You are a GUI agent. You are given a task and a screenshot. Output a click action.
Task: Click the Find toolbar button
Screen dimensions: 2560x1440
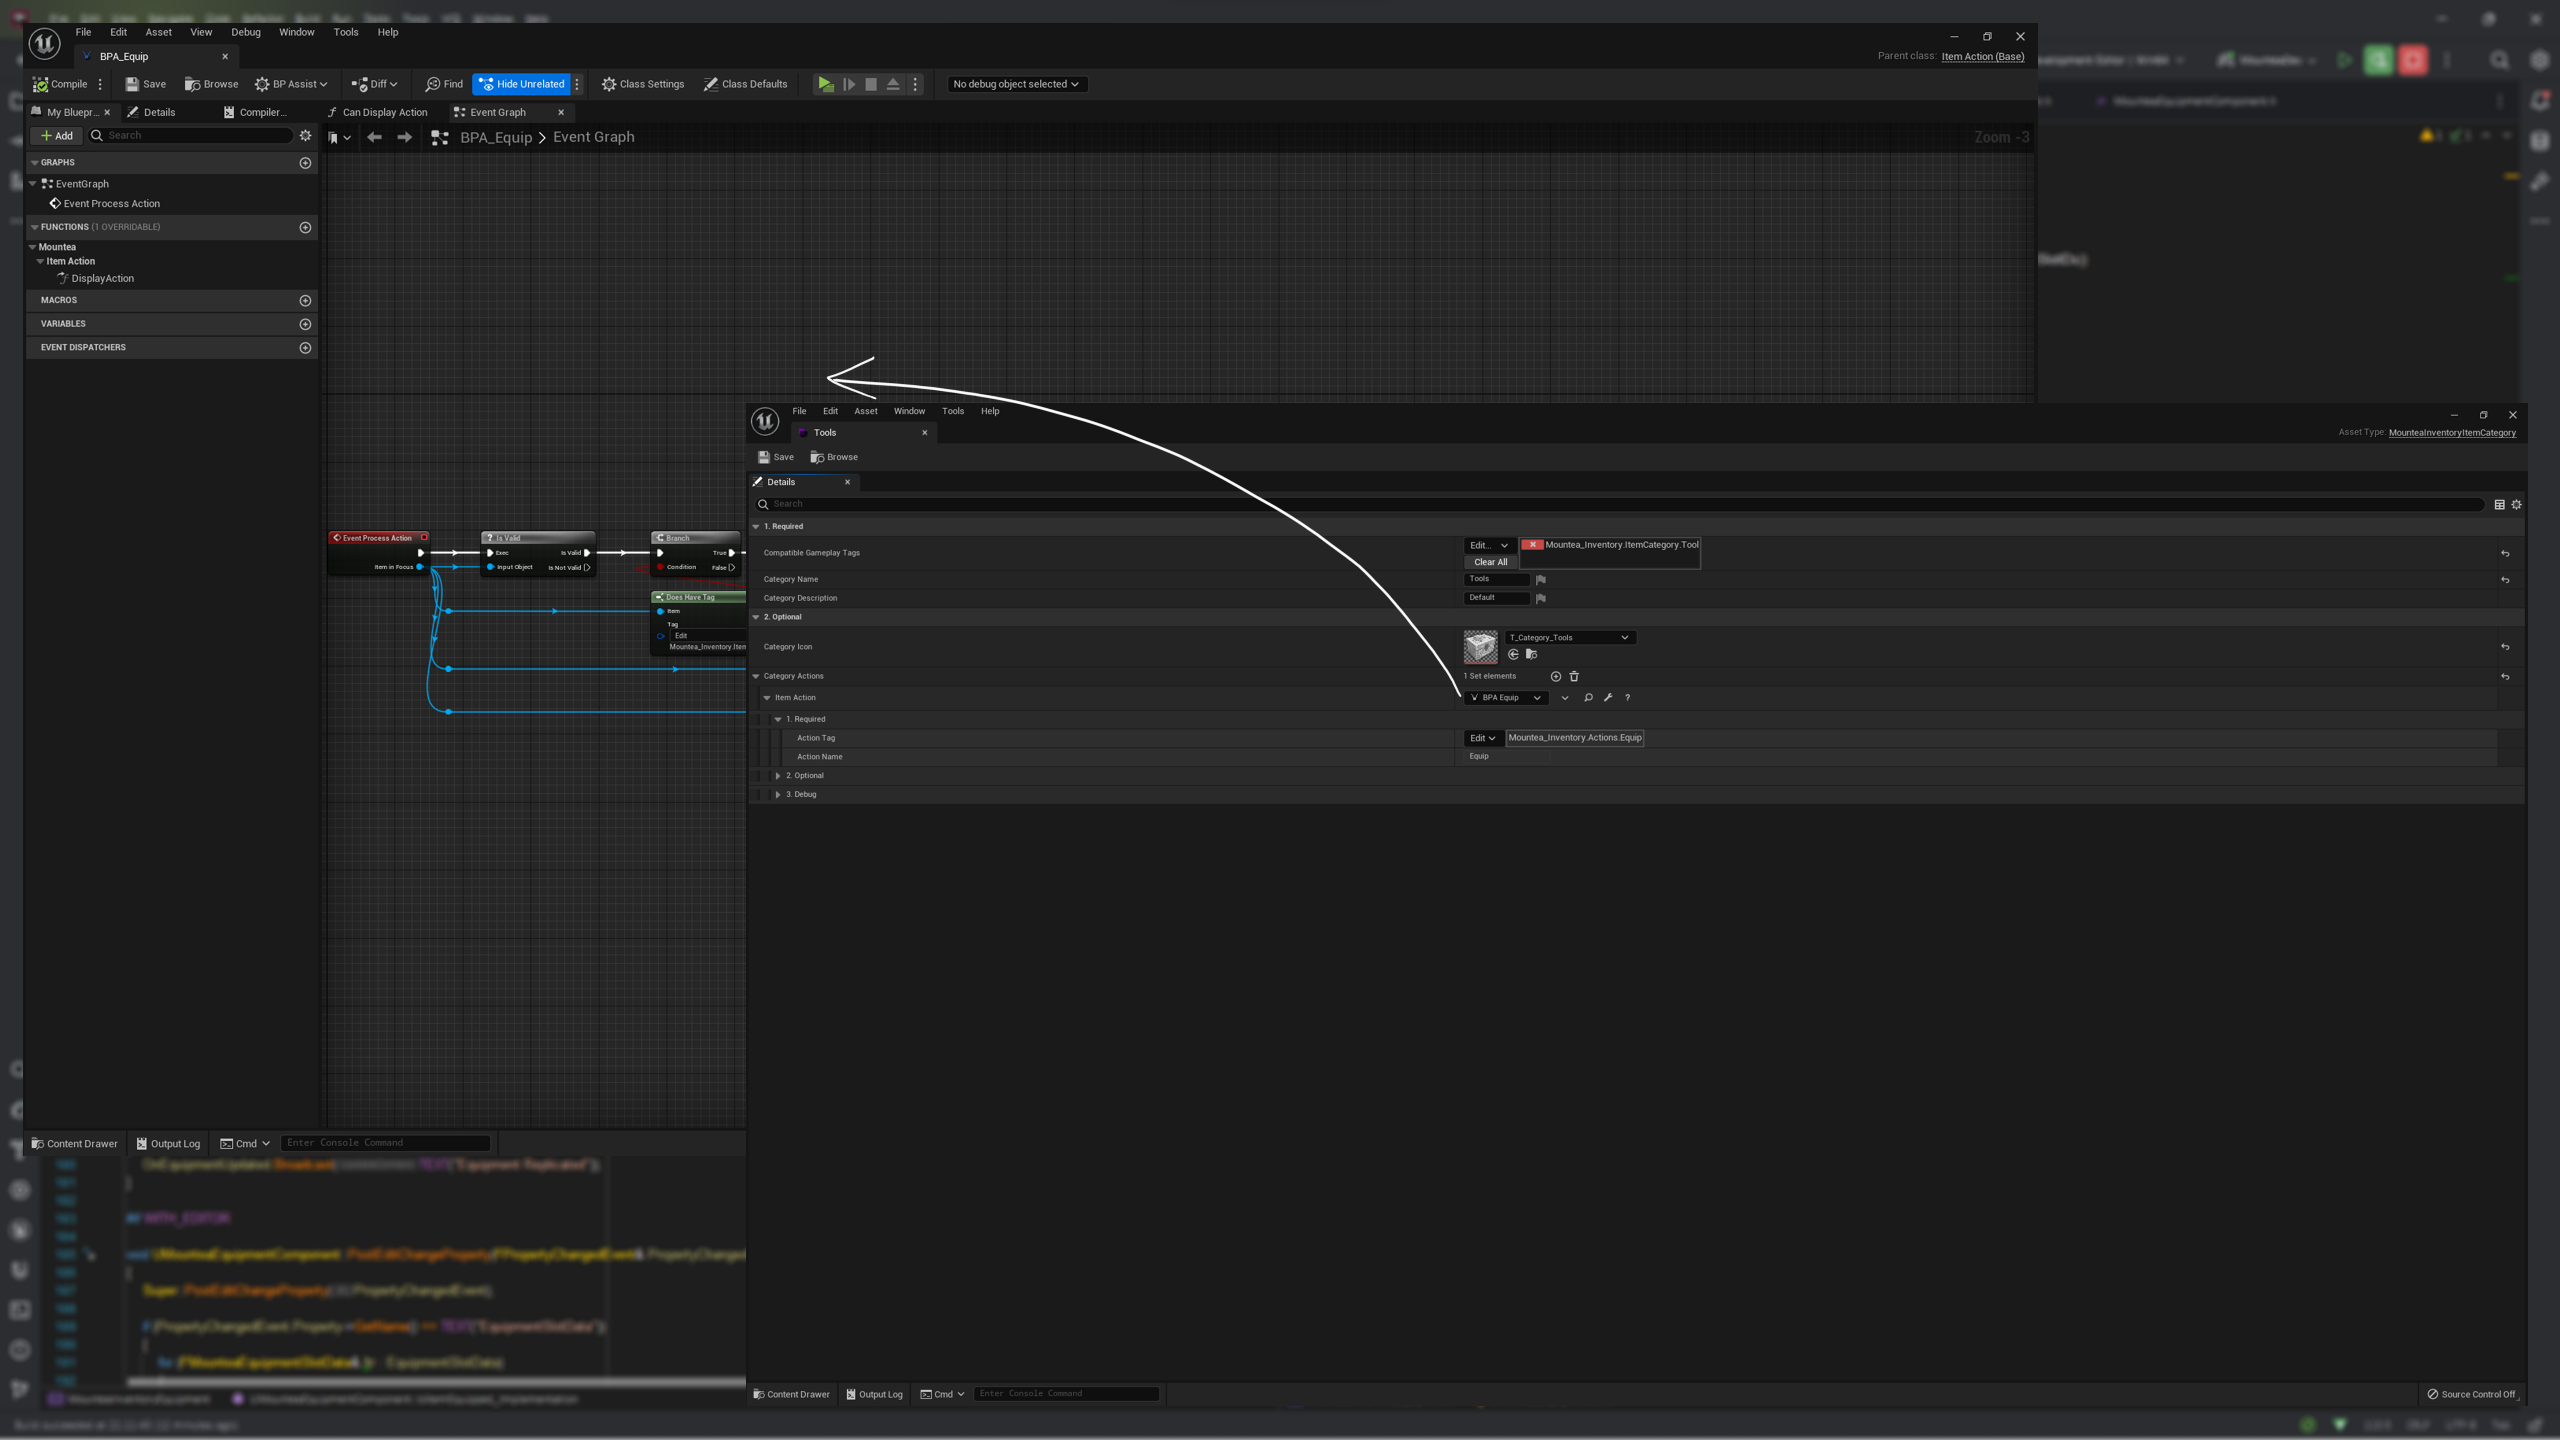point(444,84)
